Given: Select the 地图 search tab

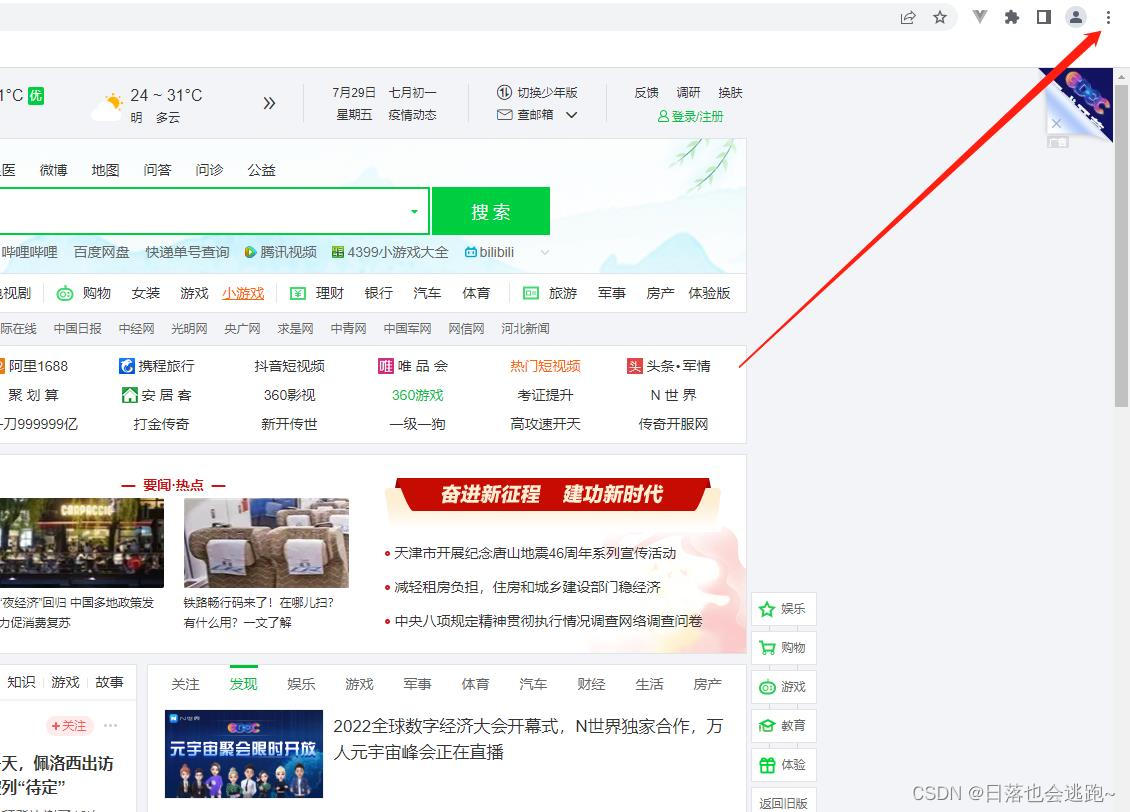Looking at the screenshot, I should click(x=105, y=170).
